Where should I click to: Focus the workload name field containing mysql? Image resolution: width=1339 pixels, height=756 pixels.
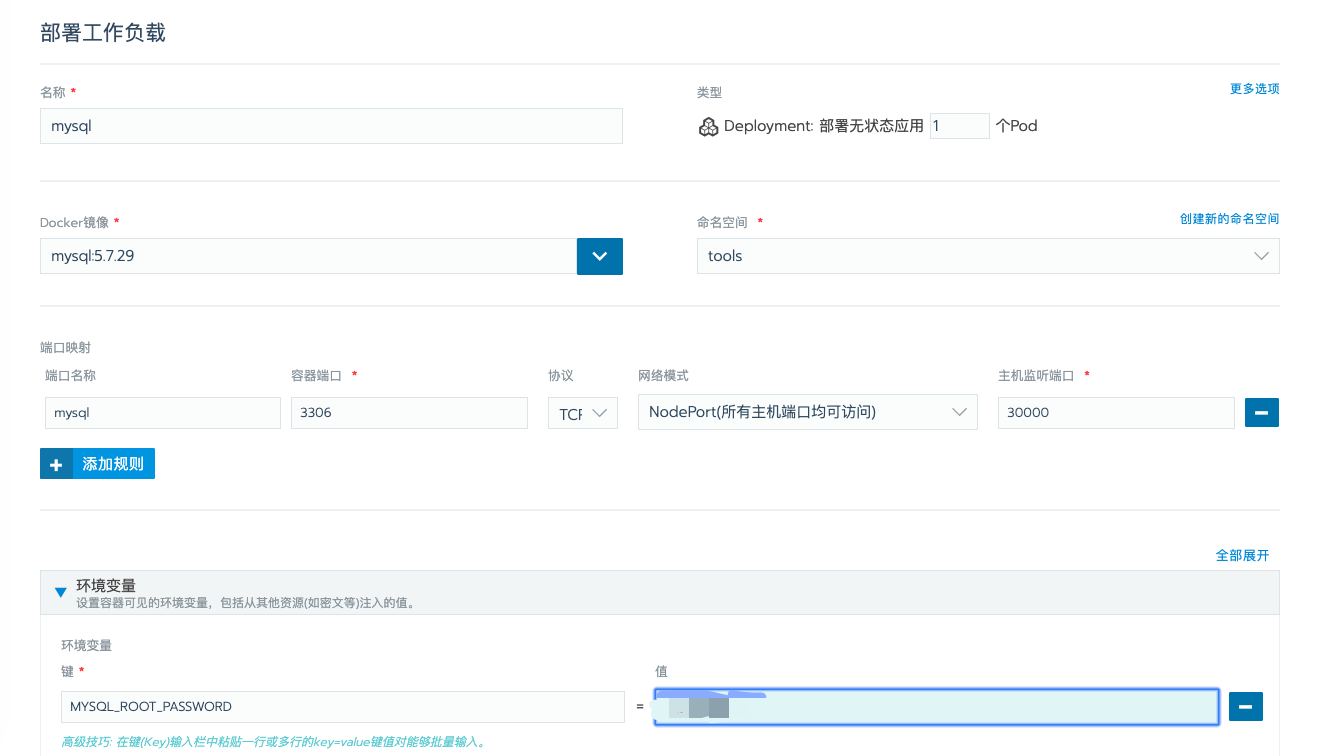pyautogui.click(x=331, y=126)
